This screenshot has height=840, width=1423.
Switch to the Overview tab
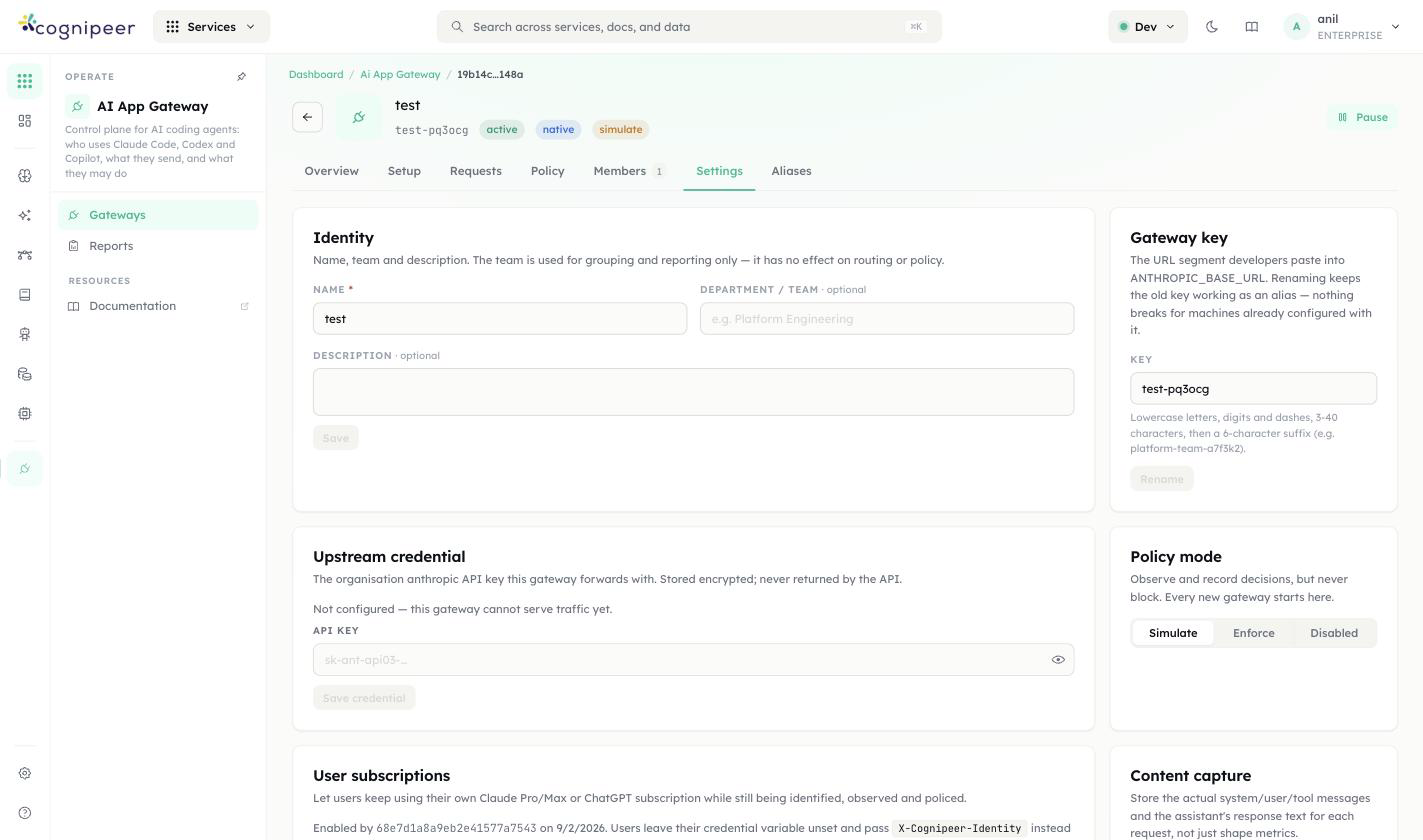[331, 171]
